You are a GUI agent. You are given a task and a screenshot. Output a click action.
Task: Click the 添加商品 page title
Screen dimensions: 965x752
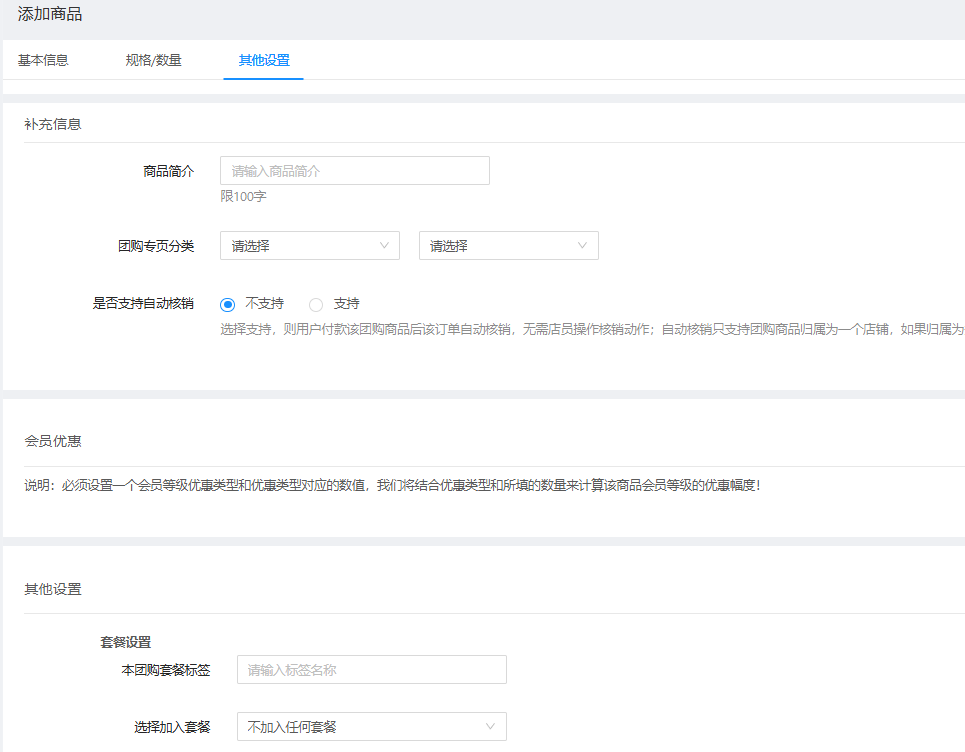50,14
